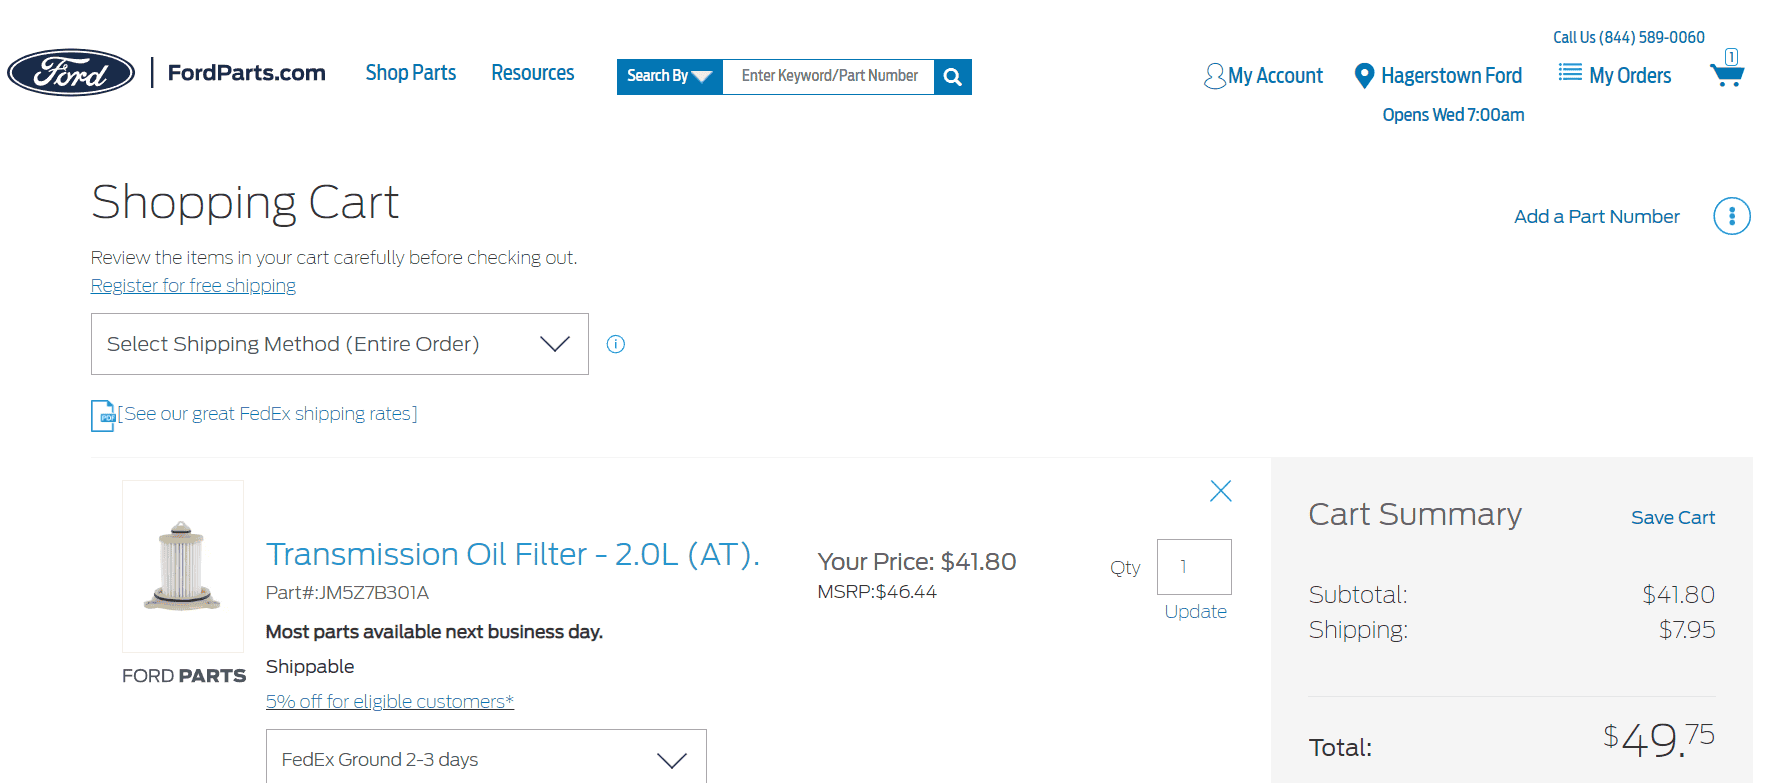Click the Register for free shipping link
1767x783 pixels.
point(193,286)
